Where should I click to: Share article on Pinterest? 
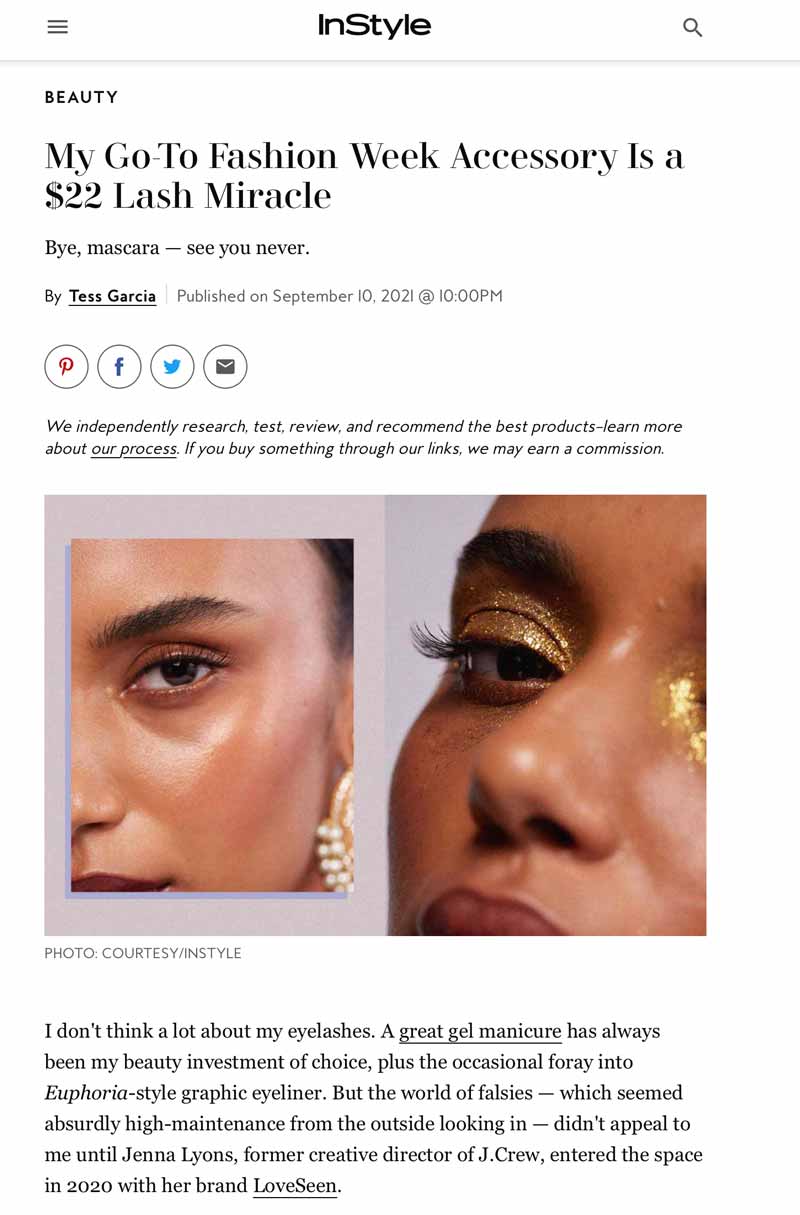(x=66, y=367)
